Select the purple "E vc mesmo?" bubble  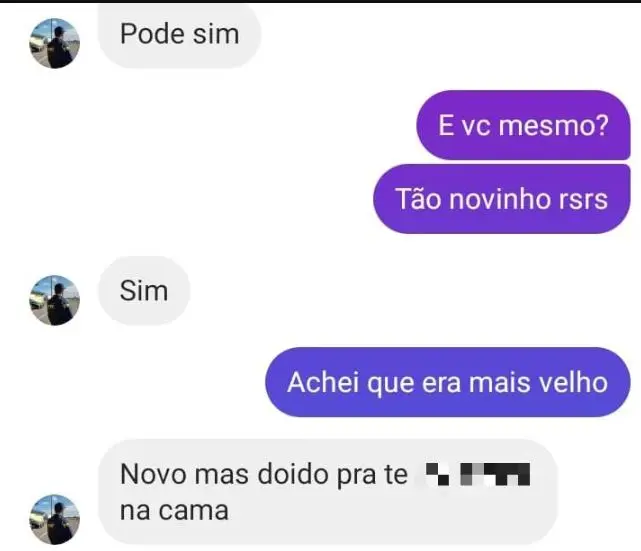click(523, 125)
